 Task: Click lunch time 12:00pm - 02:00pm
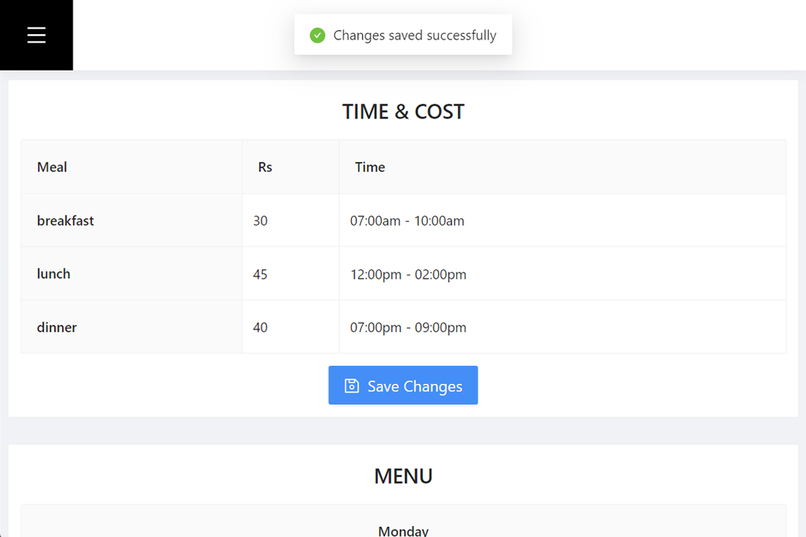tap(408, 274)
